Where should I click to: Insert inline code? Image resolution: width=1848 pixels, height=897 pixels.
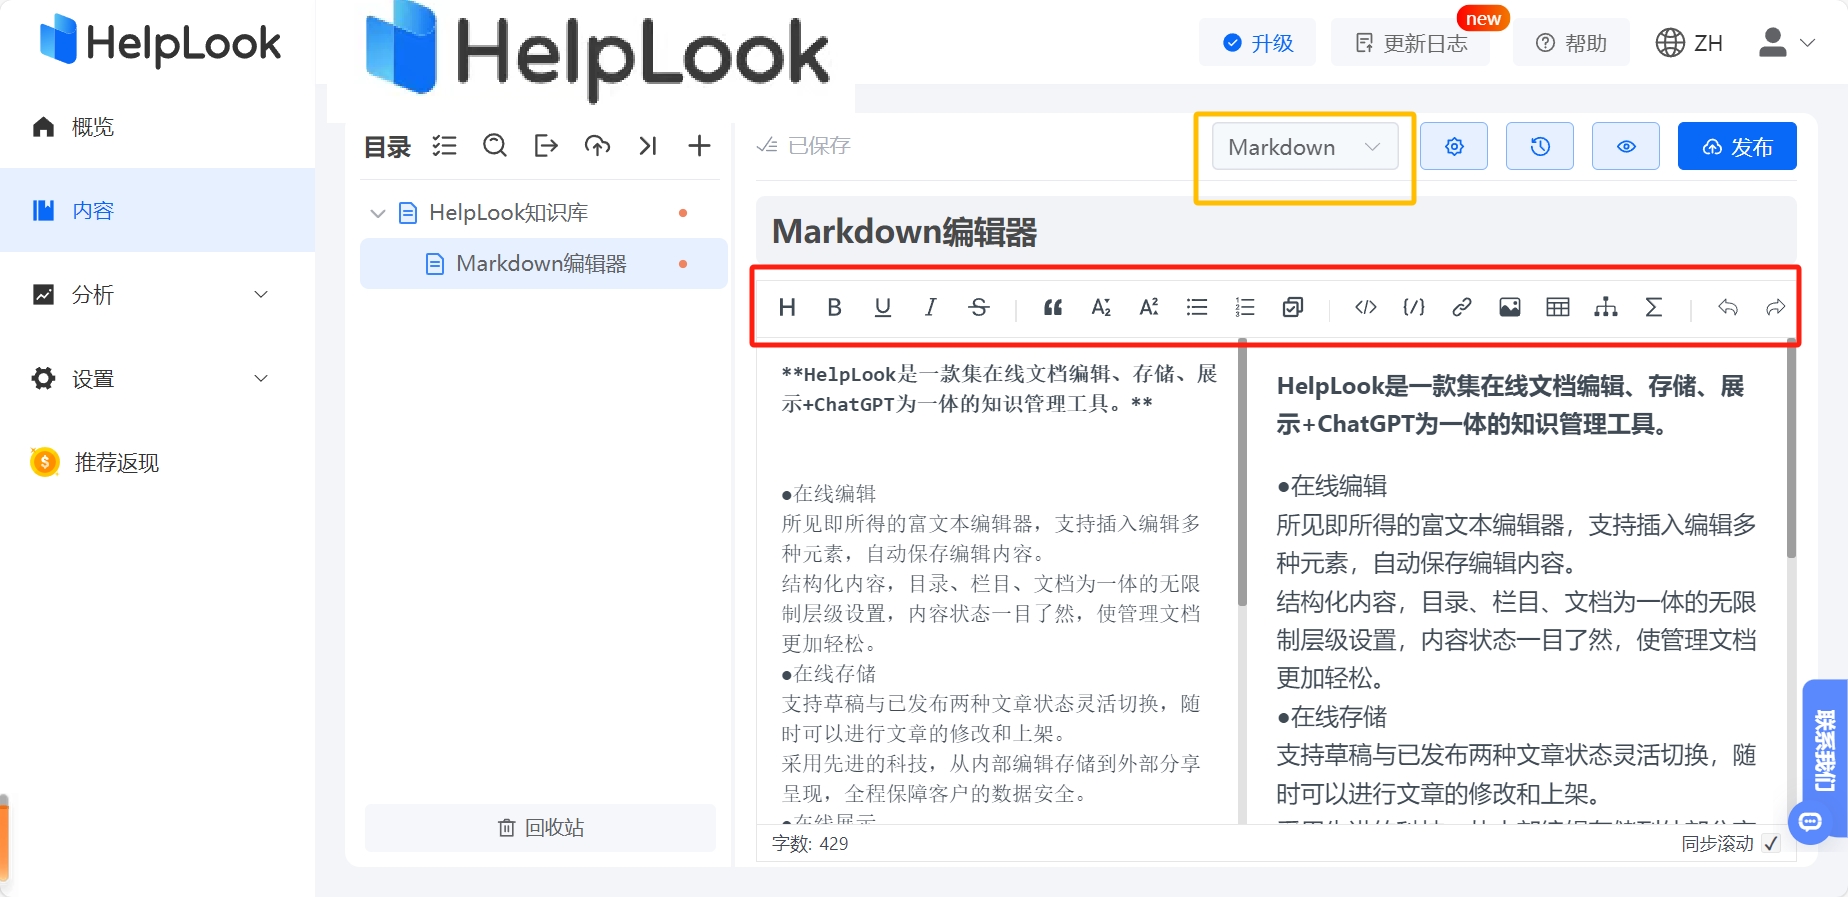(x=1366, y=307)
